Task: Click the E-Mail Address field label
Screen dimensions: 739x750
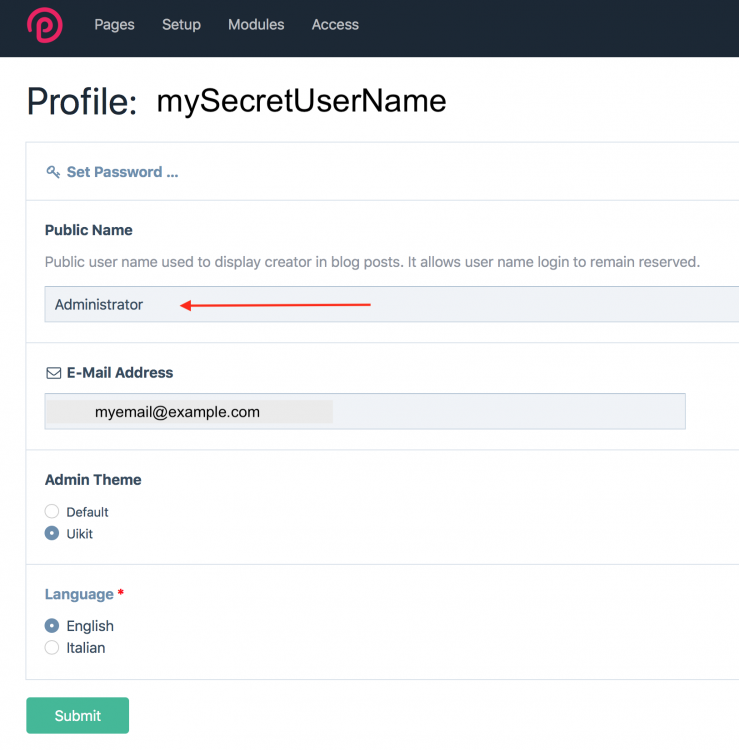Action: (x=120, y=373)
